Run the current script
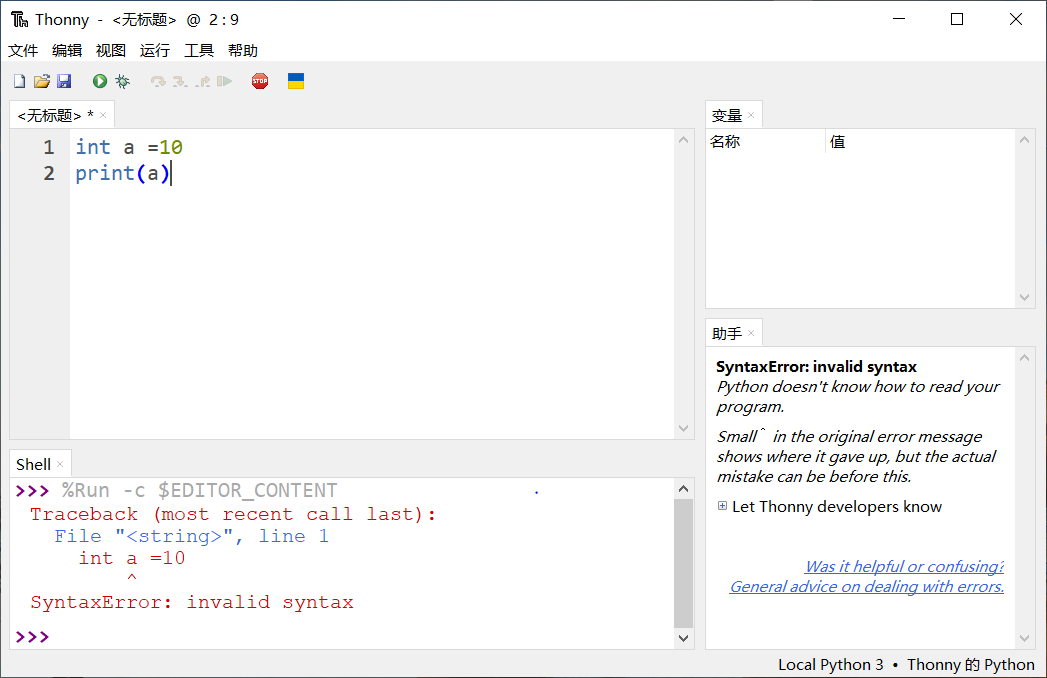The height and width of the screenshot is (678, 1047). [x=98, y=81]
